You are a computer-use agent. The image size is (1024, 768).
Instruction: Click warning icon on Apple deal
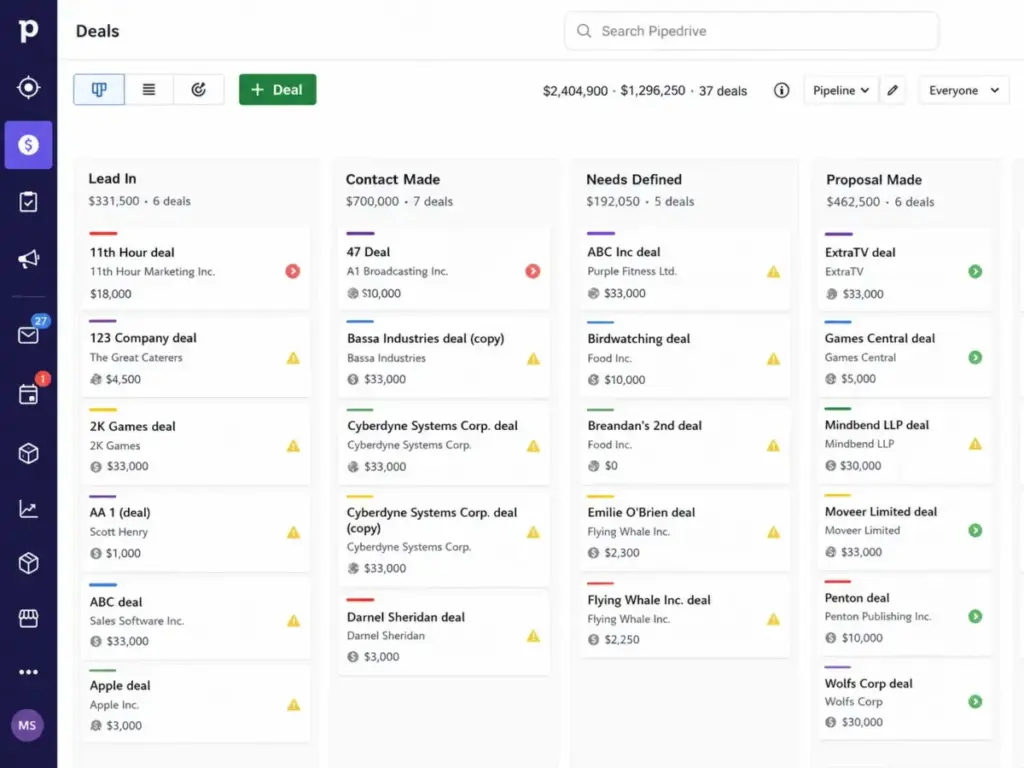[x=293, y=705]
